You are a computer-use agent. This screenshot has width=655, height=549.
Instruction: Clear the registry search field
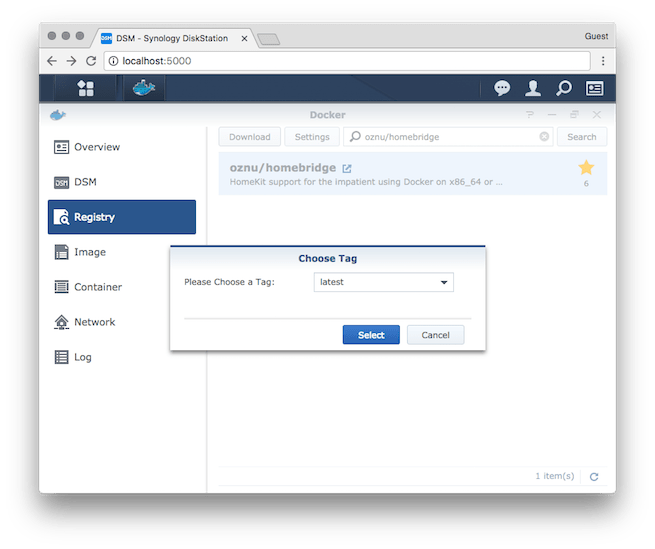[x=544, y=137]
